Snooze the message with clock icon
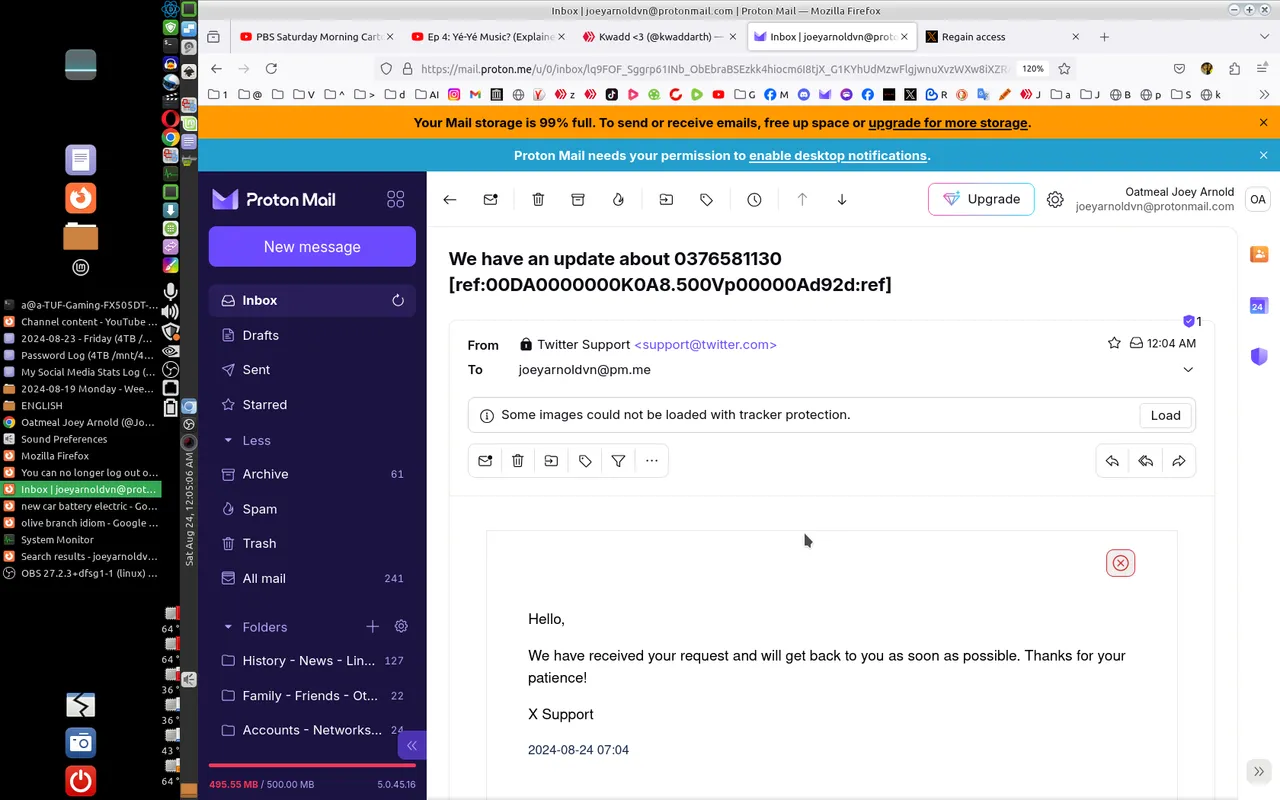 coord(754,199)
